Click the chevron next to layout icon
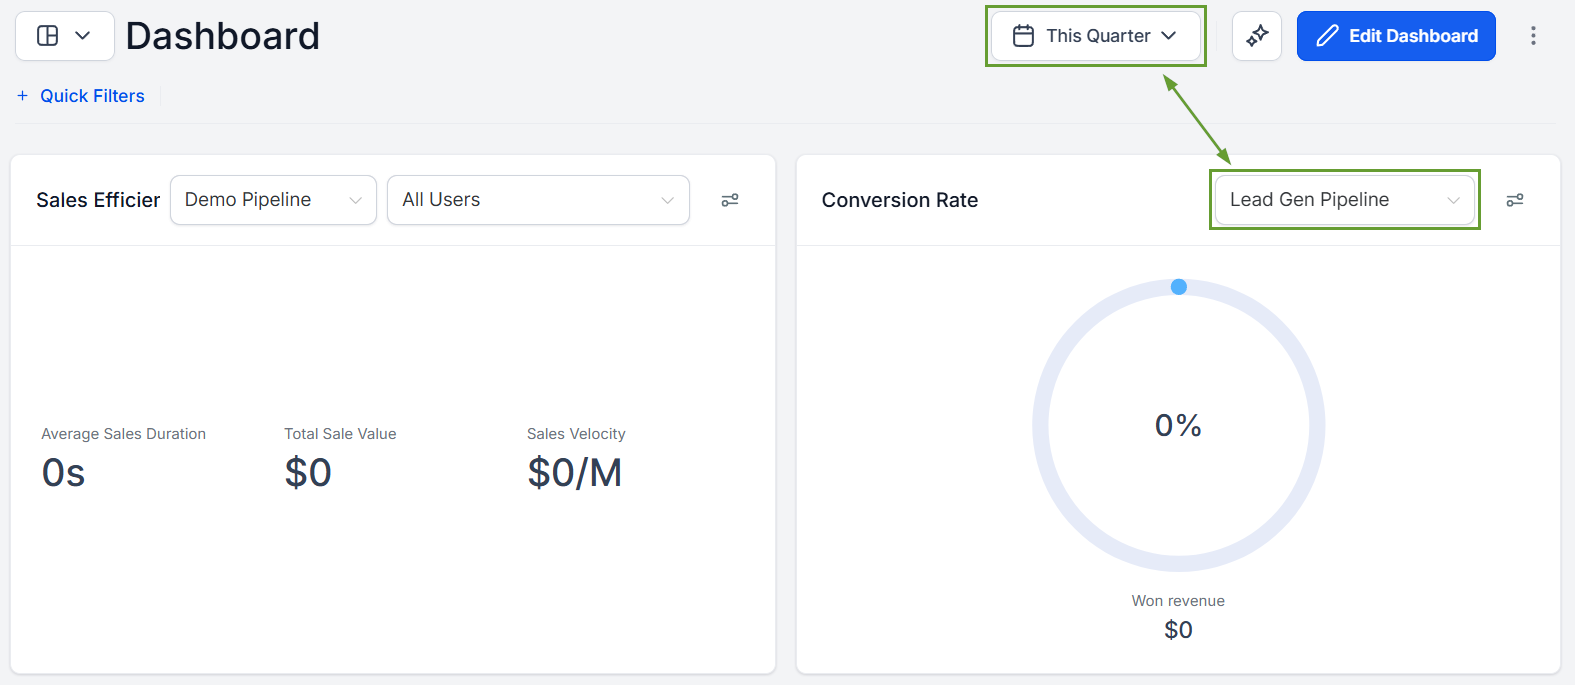 click(83, 36)
